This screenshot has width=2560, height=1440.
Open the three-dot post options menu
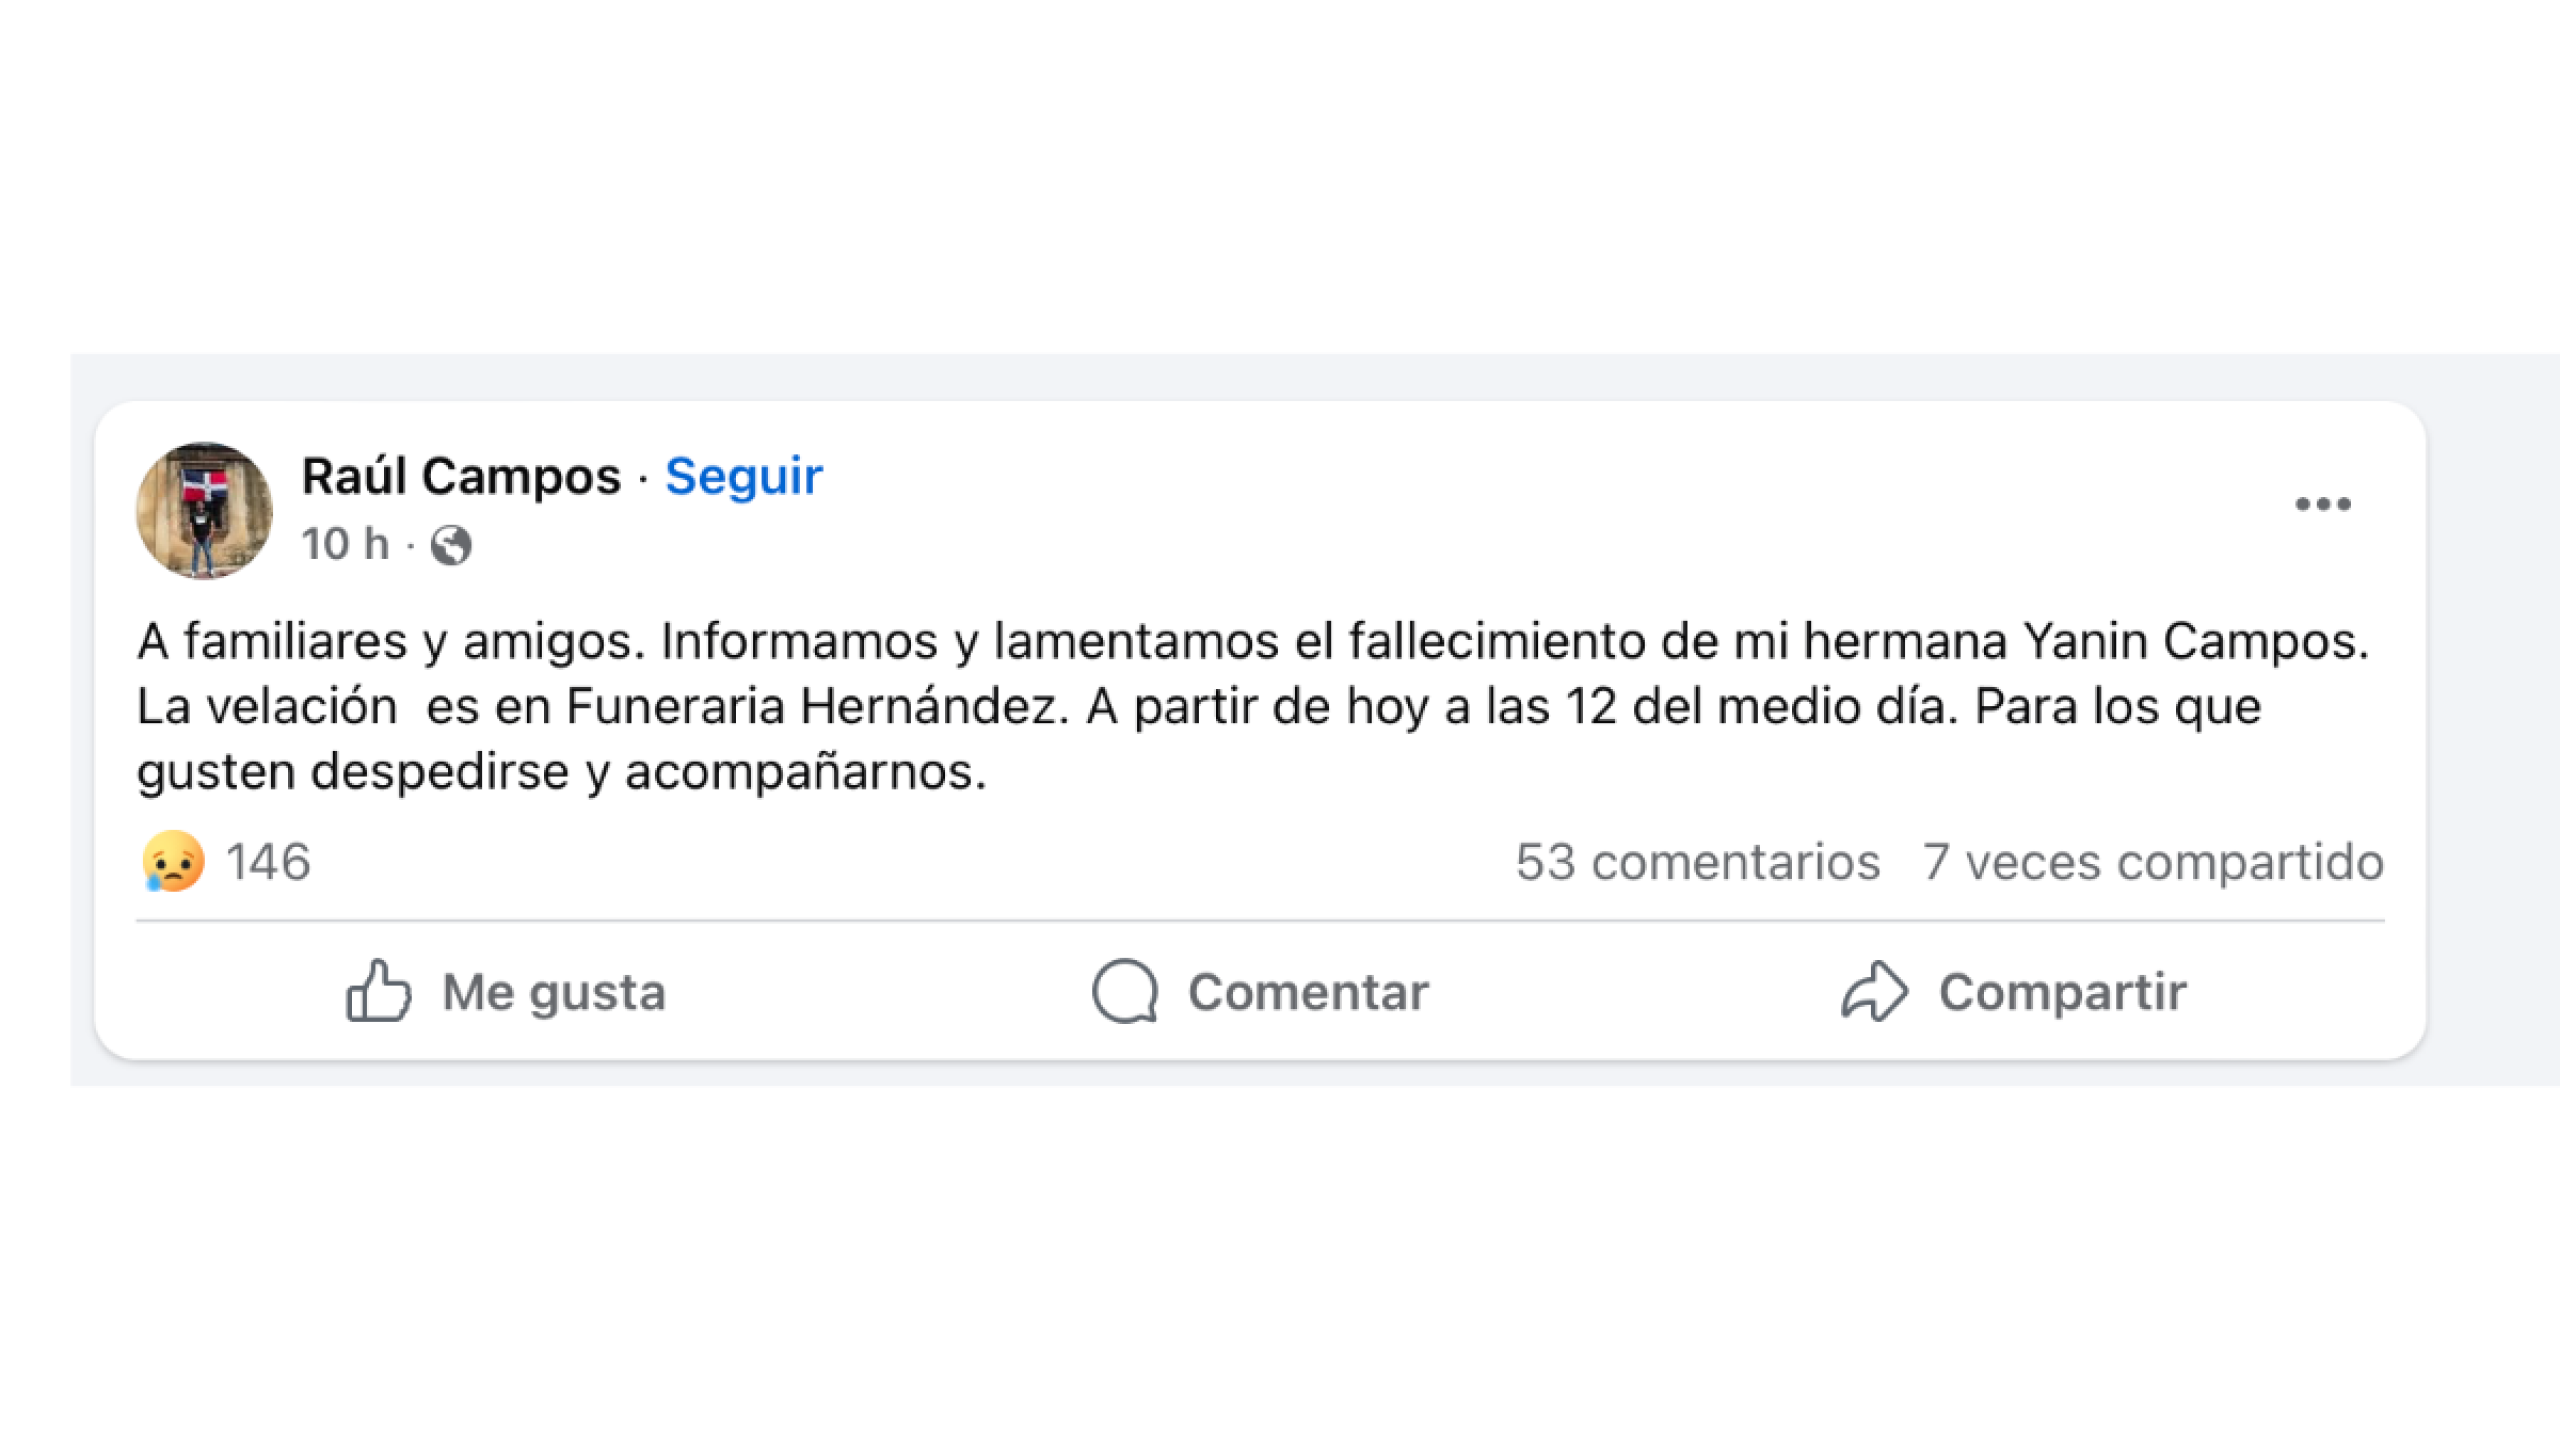[x=2322, y=504]
